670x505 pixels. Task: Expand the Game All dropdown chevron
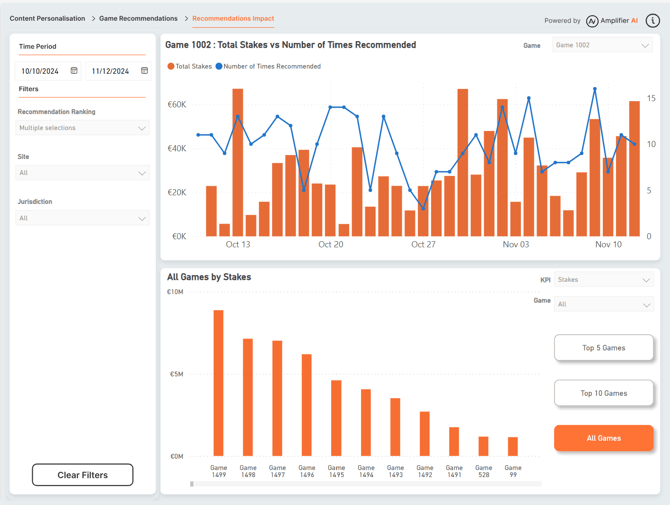(x=646, y=304)
